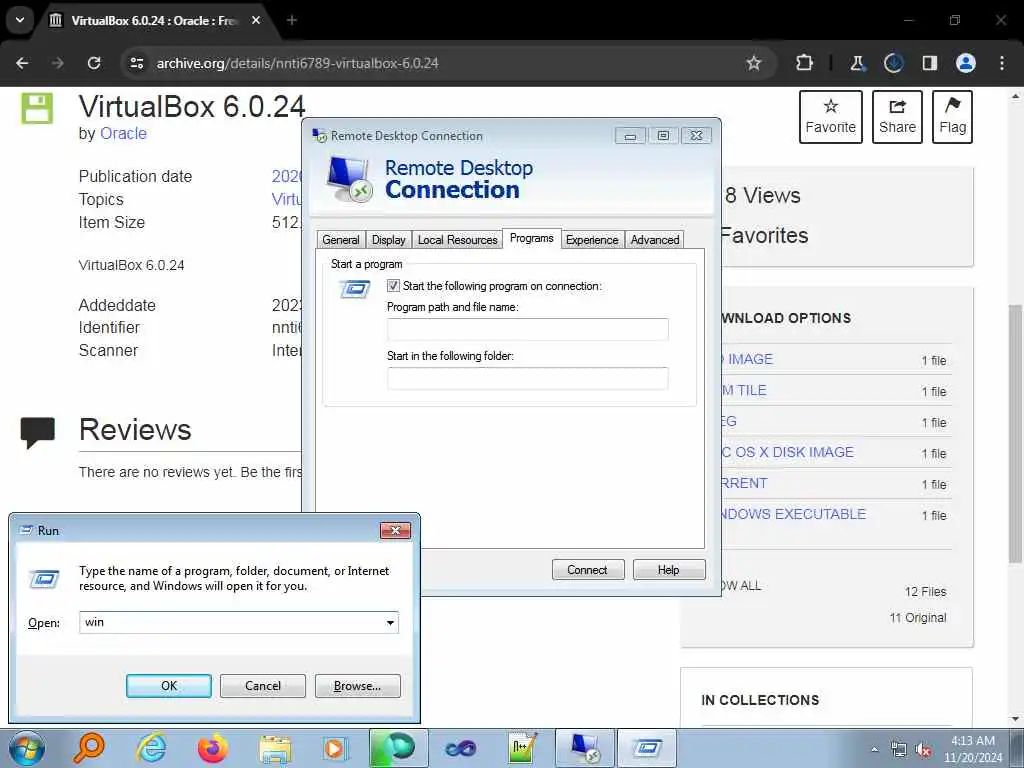1024x768 pixels.
Task: View site information icon in address bar
Action: pyautogui.click(x=136, y=63)
